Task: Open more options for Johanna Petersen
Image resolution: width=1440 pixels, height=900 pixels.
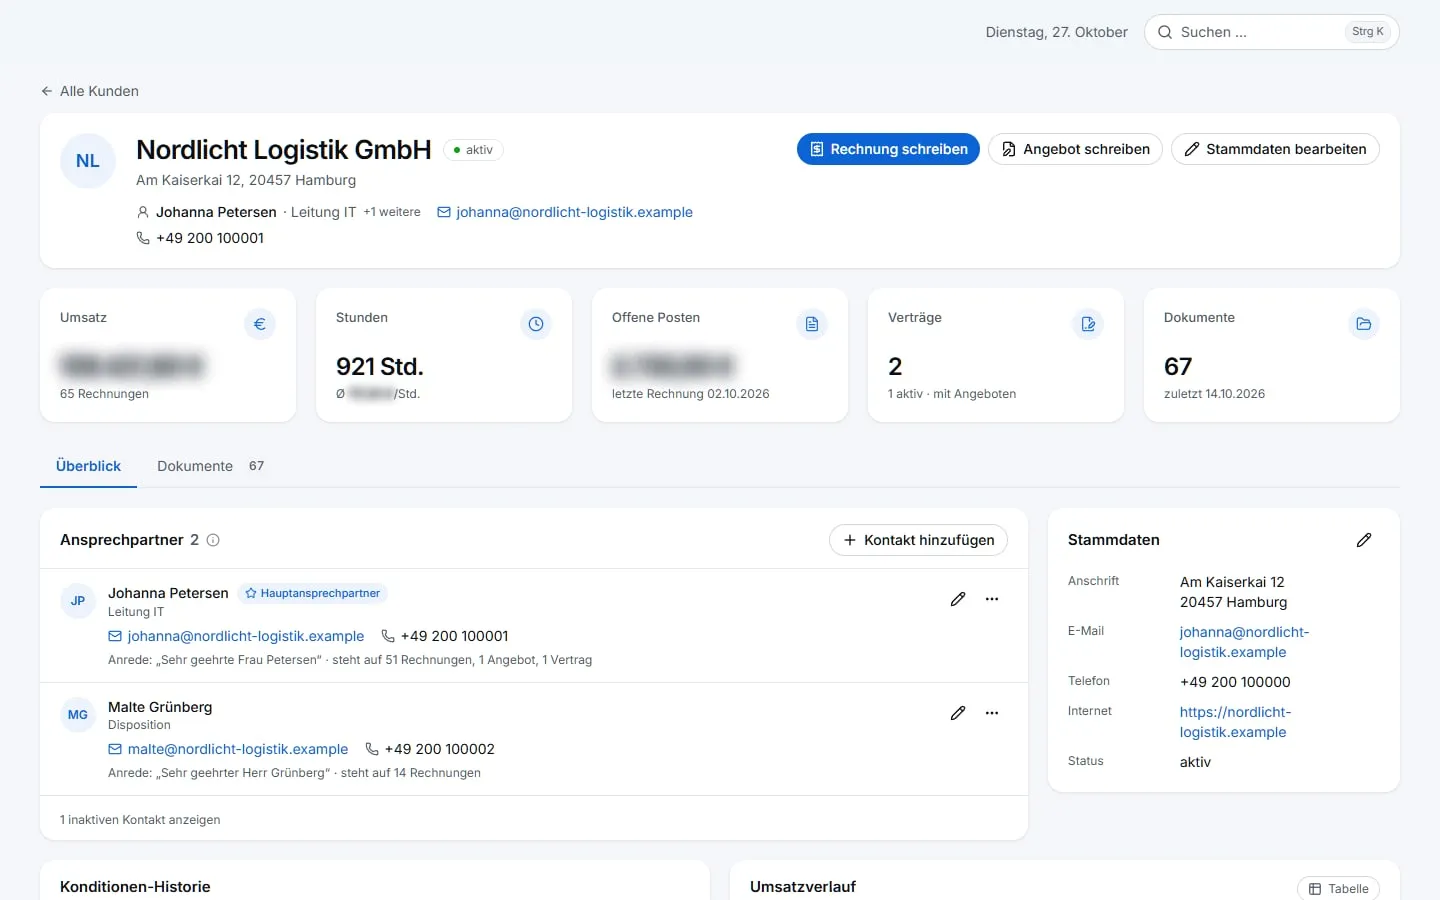Action: click(992, 599)
